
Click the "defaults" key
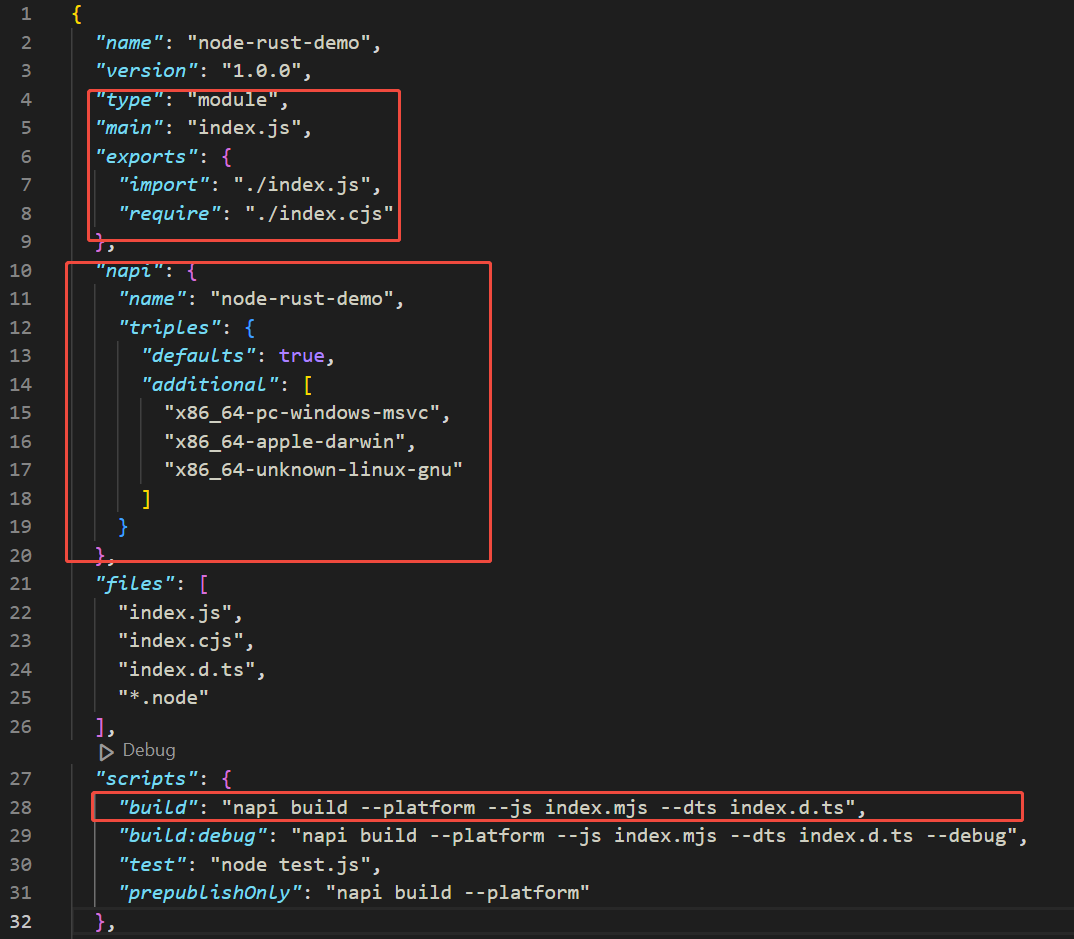(198, 355)
